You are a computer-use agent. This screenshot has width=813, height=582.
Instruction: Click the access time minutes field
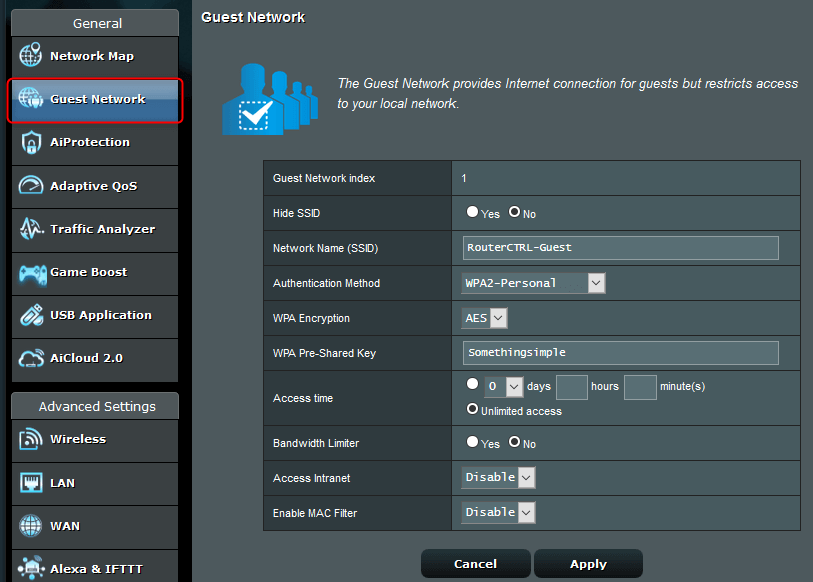(640, 387)
